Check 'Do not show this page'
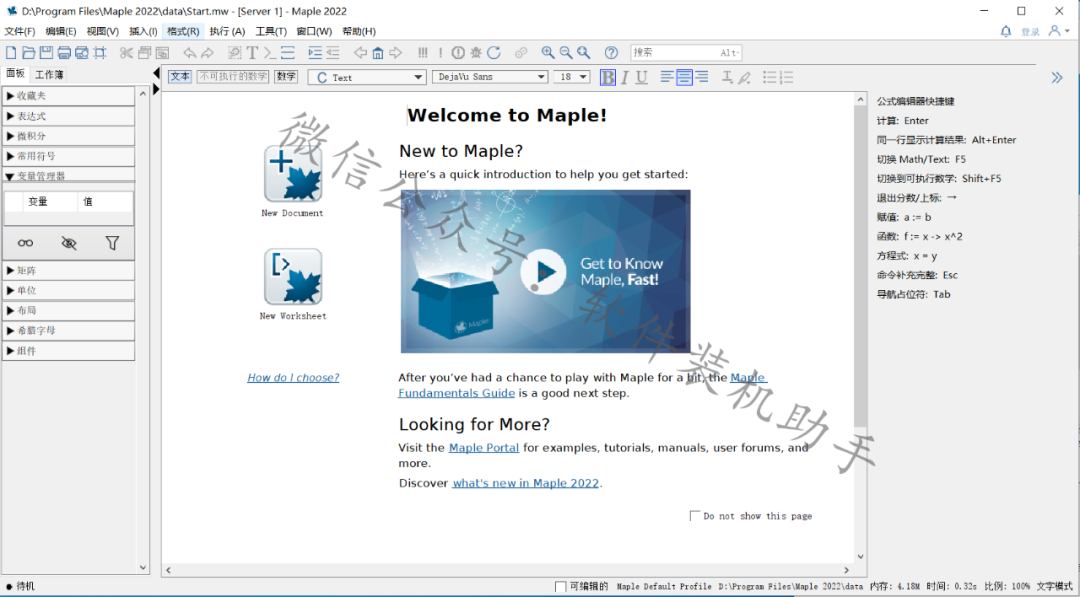The width and height of the screenshot is (1080, 597). (694, 516)
